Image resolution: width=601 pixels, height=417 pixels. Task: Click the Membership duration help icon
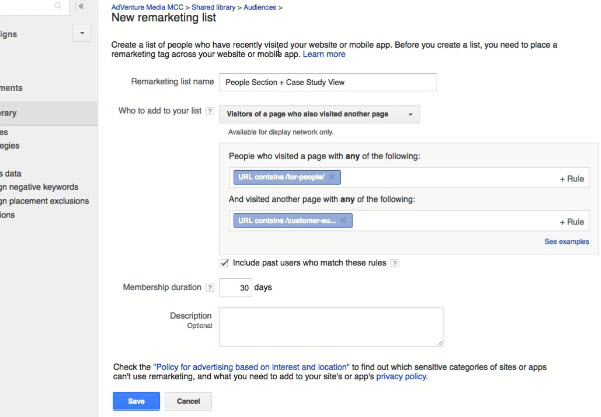click(x=209, y=288)
